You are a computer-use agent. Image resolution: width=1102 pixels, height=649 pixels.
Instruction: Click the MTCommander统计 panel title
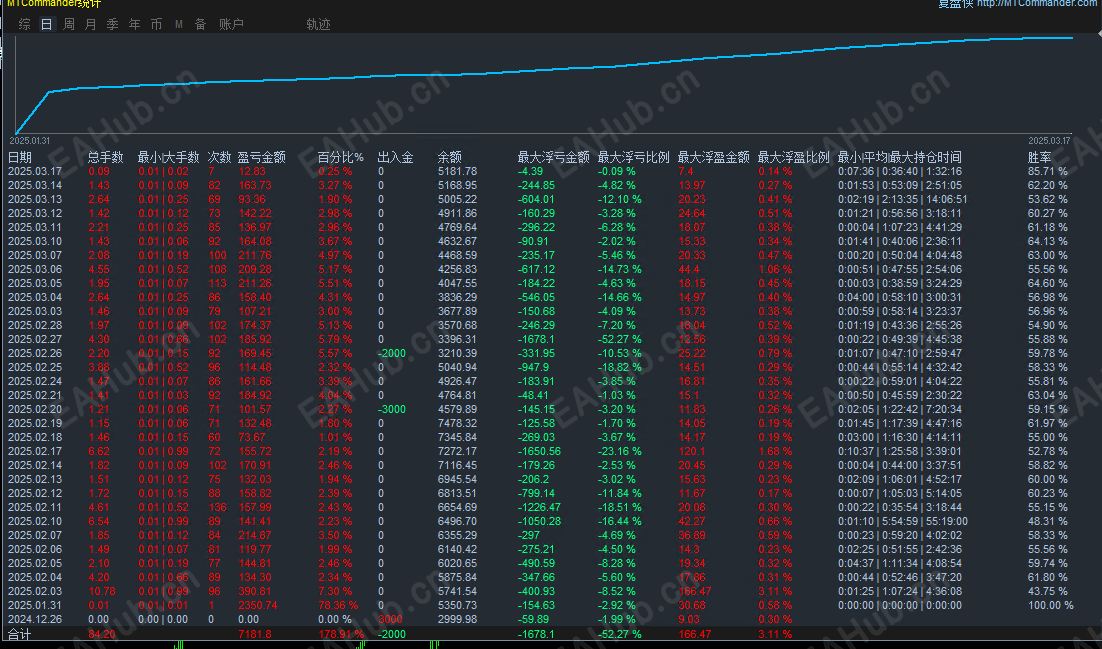[54, 4]
